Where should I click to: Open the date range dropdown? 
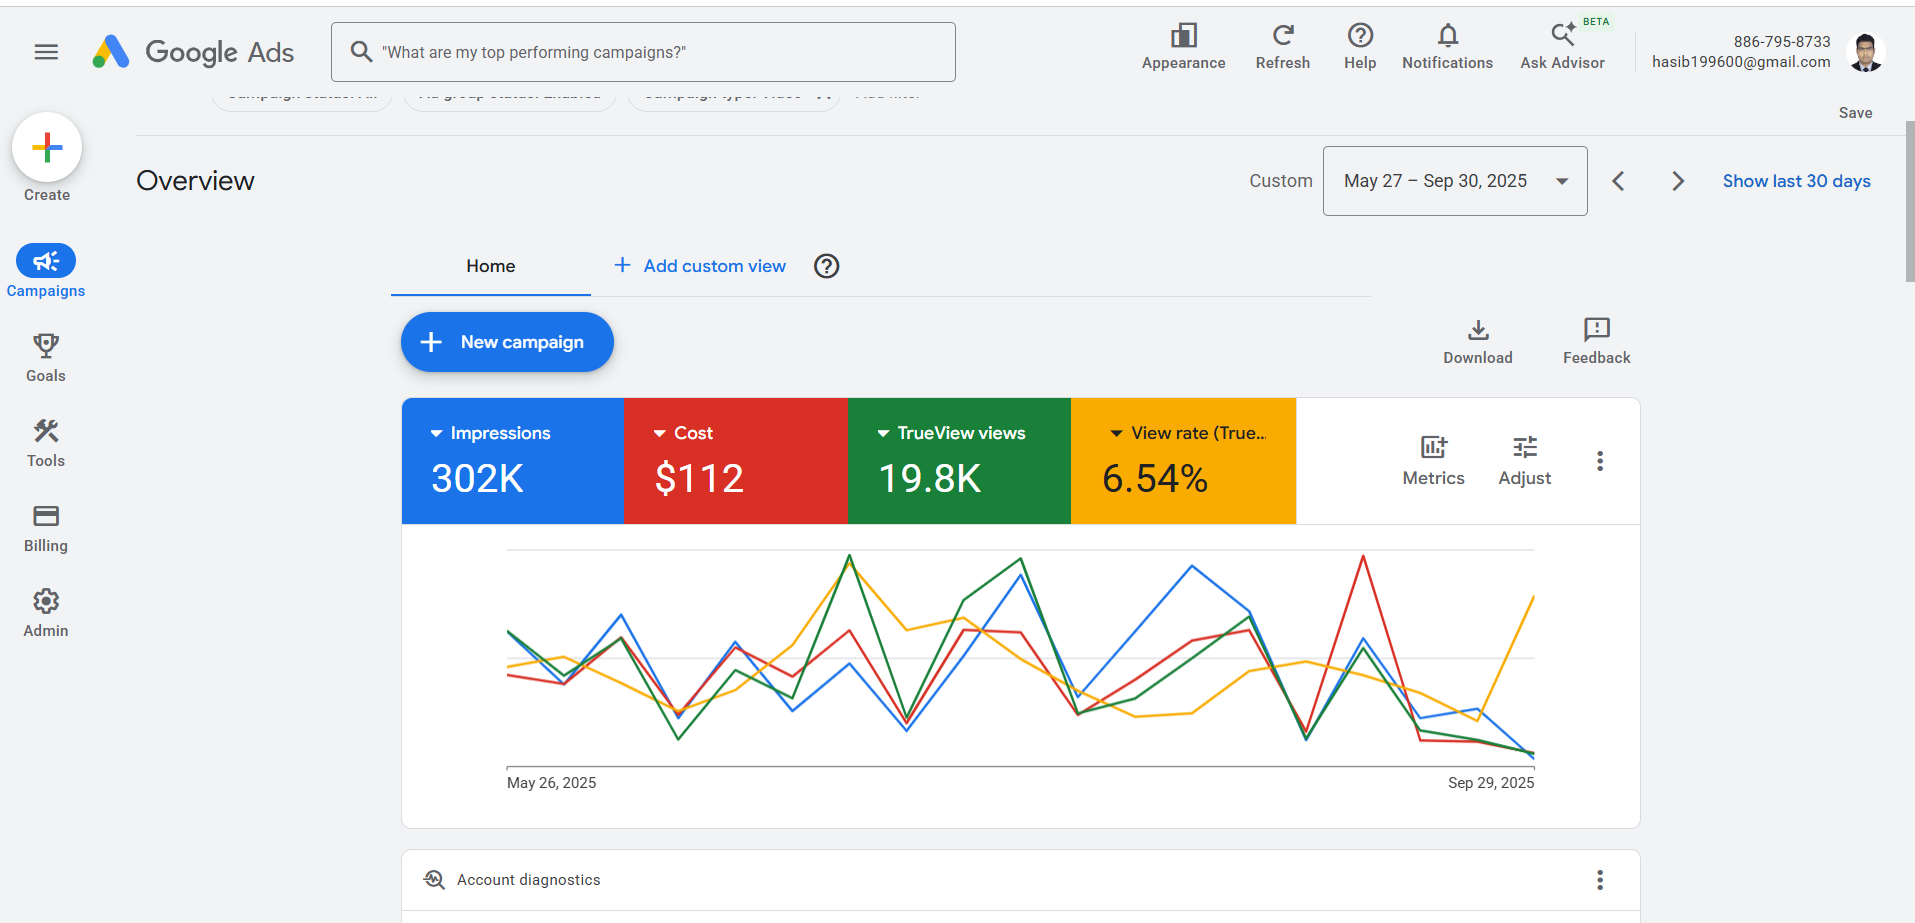pyautogui.click(x=1455, y=181)
